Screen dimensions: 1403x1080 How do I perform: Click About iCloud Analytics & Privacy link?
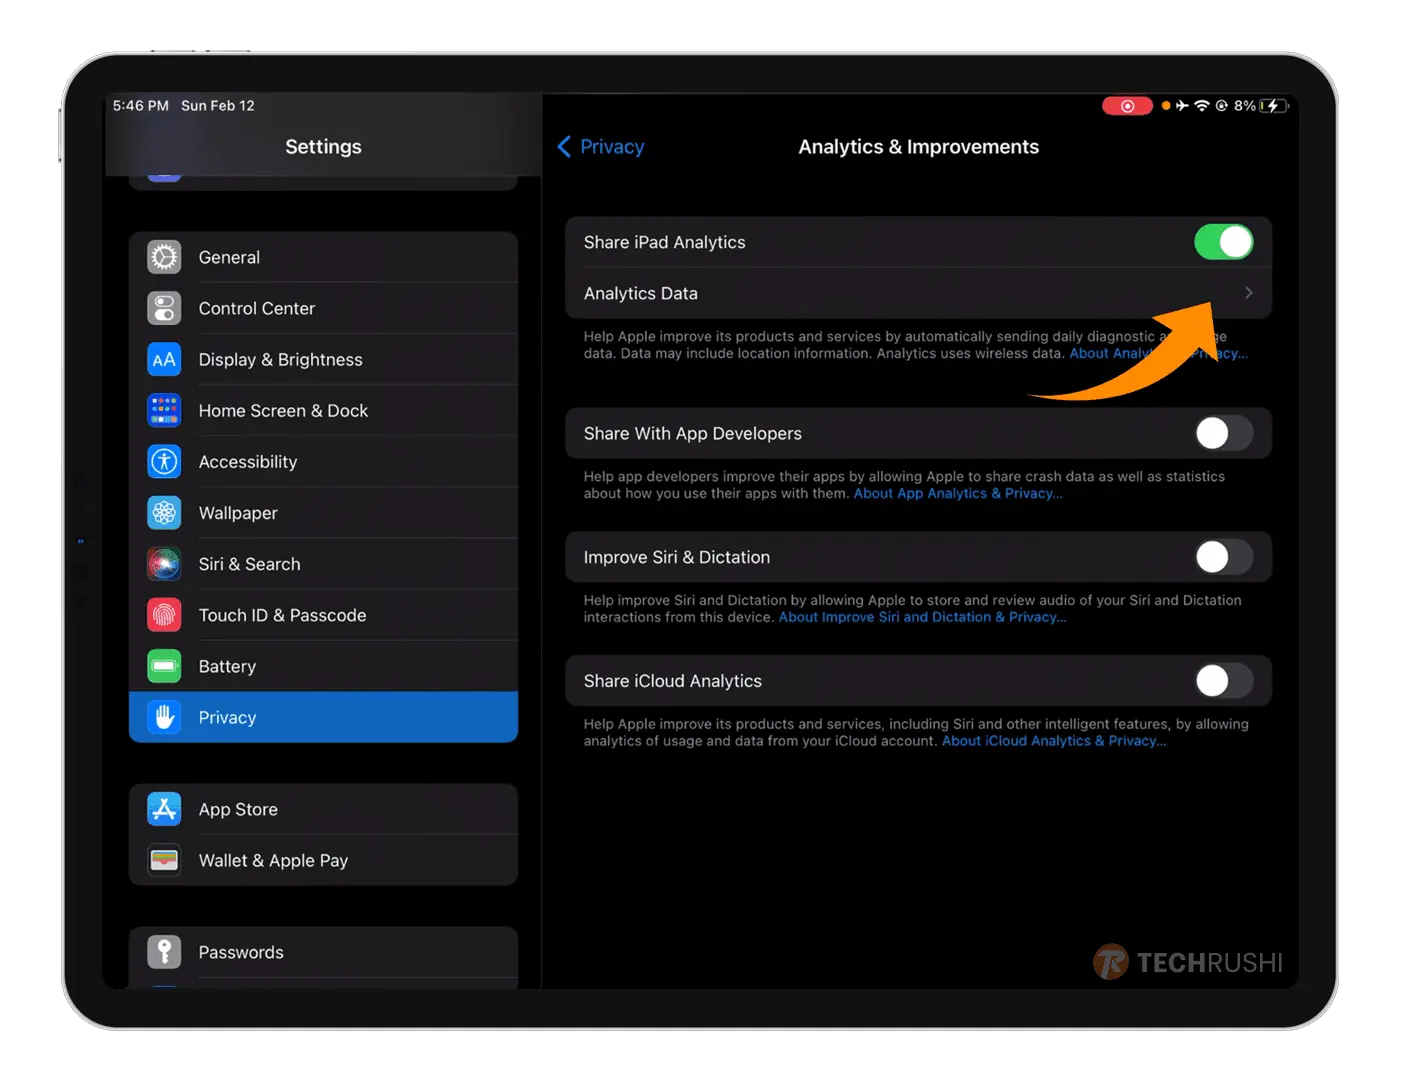point(1053,741)
